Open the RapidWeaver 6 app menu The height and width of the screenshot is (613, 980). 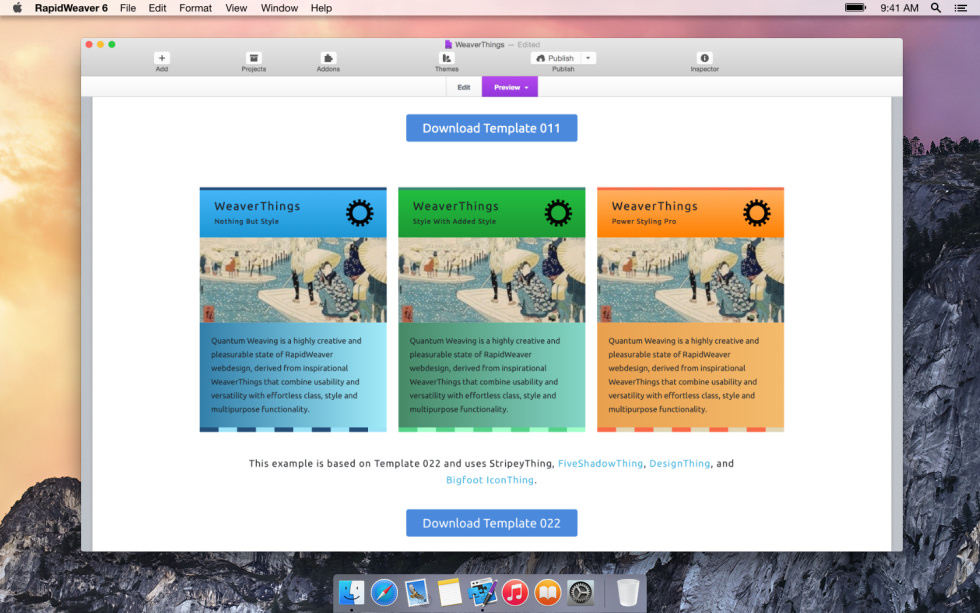point(71,8)
